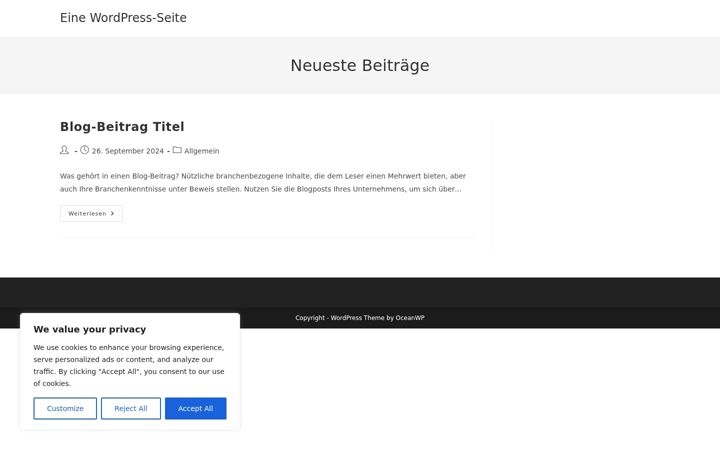
Task: Follow the OceanWP footer link
Action: click(x=410, y=318)
